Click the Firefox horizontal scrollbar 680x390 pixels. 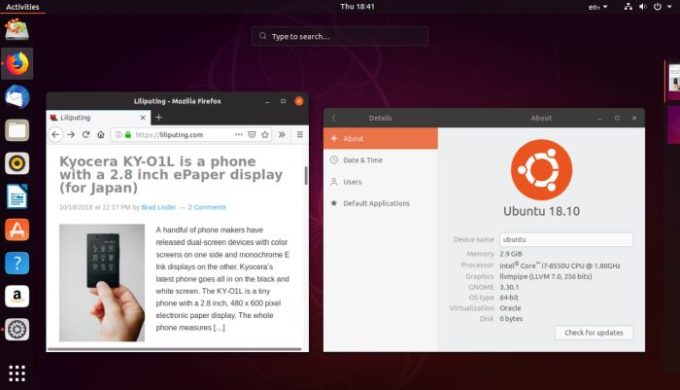tap(175, 349)
